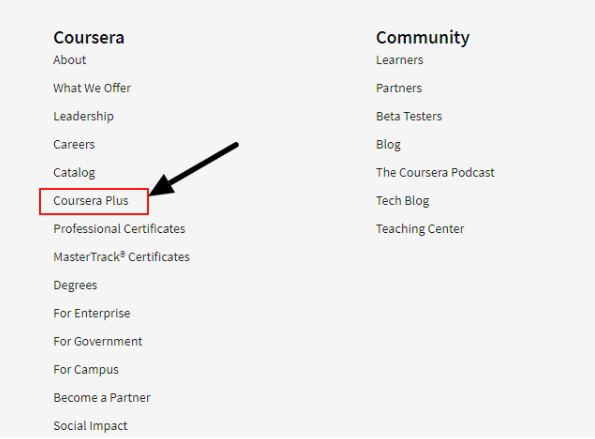Select MasterTrack Certificates link
This screenshot has height=439, width=595.
[121, 257]
